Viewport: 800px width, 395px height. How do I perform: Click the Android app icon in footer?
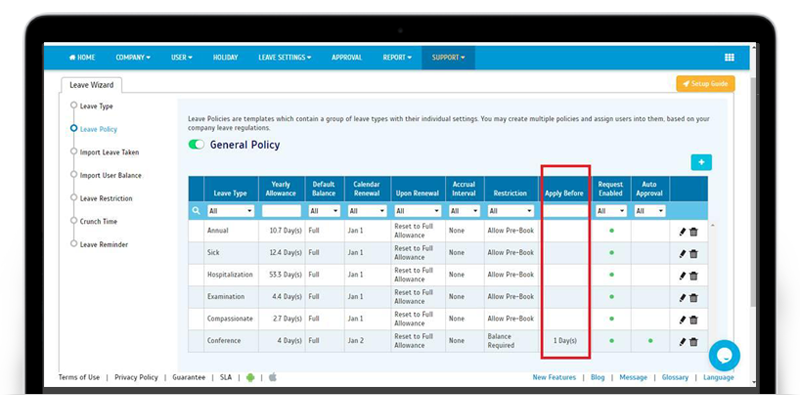pyautogui.click(x=250, y=377)
